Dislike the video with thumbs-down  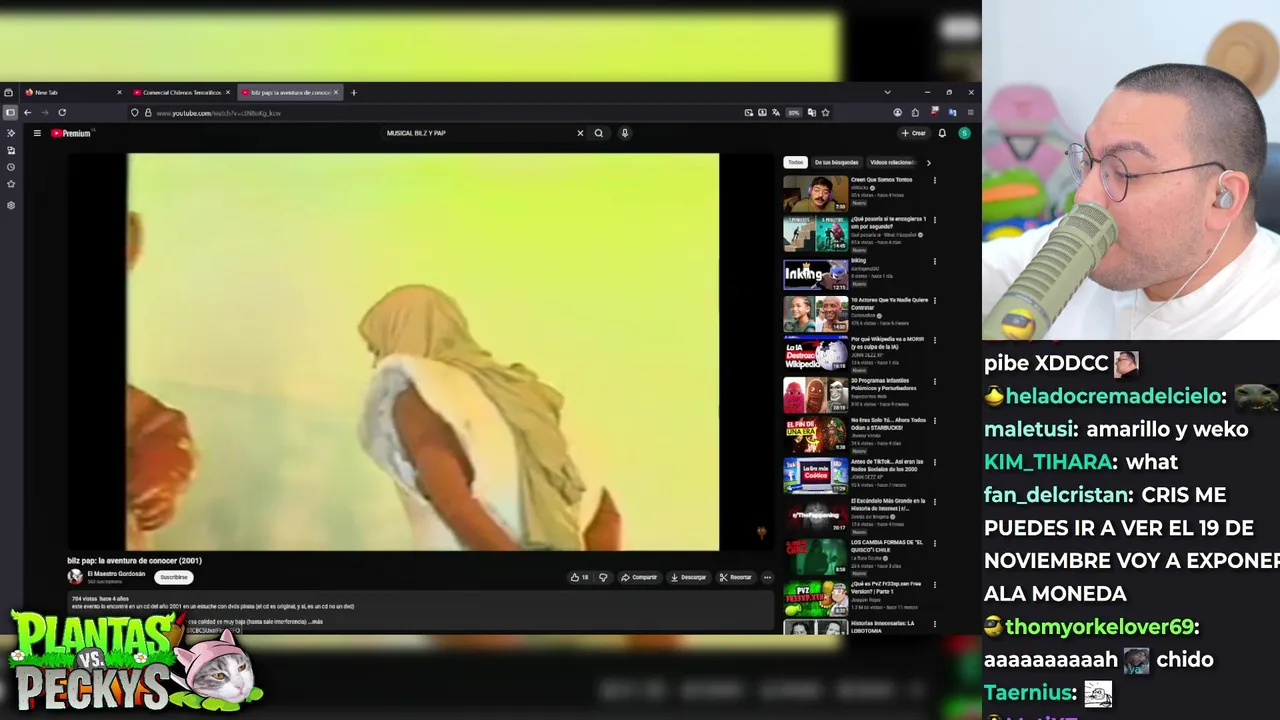(x=602, y=577)
